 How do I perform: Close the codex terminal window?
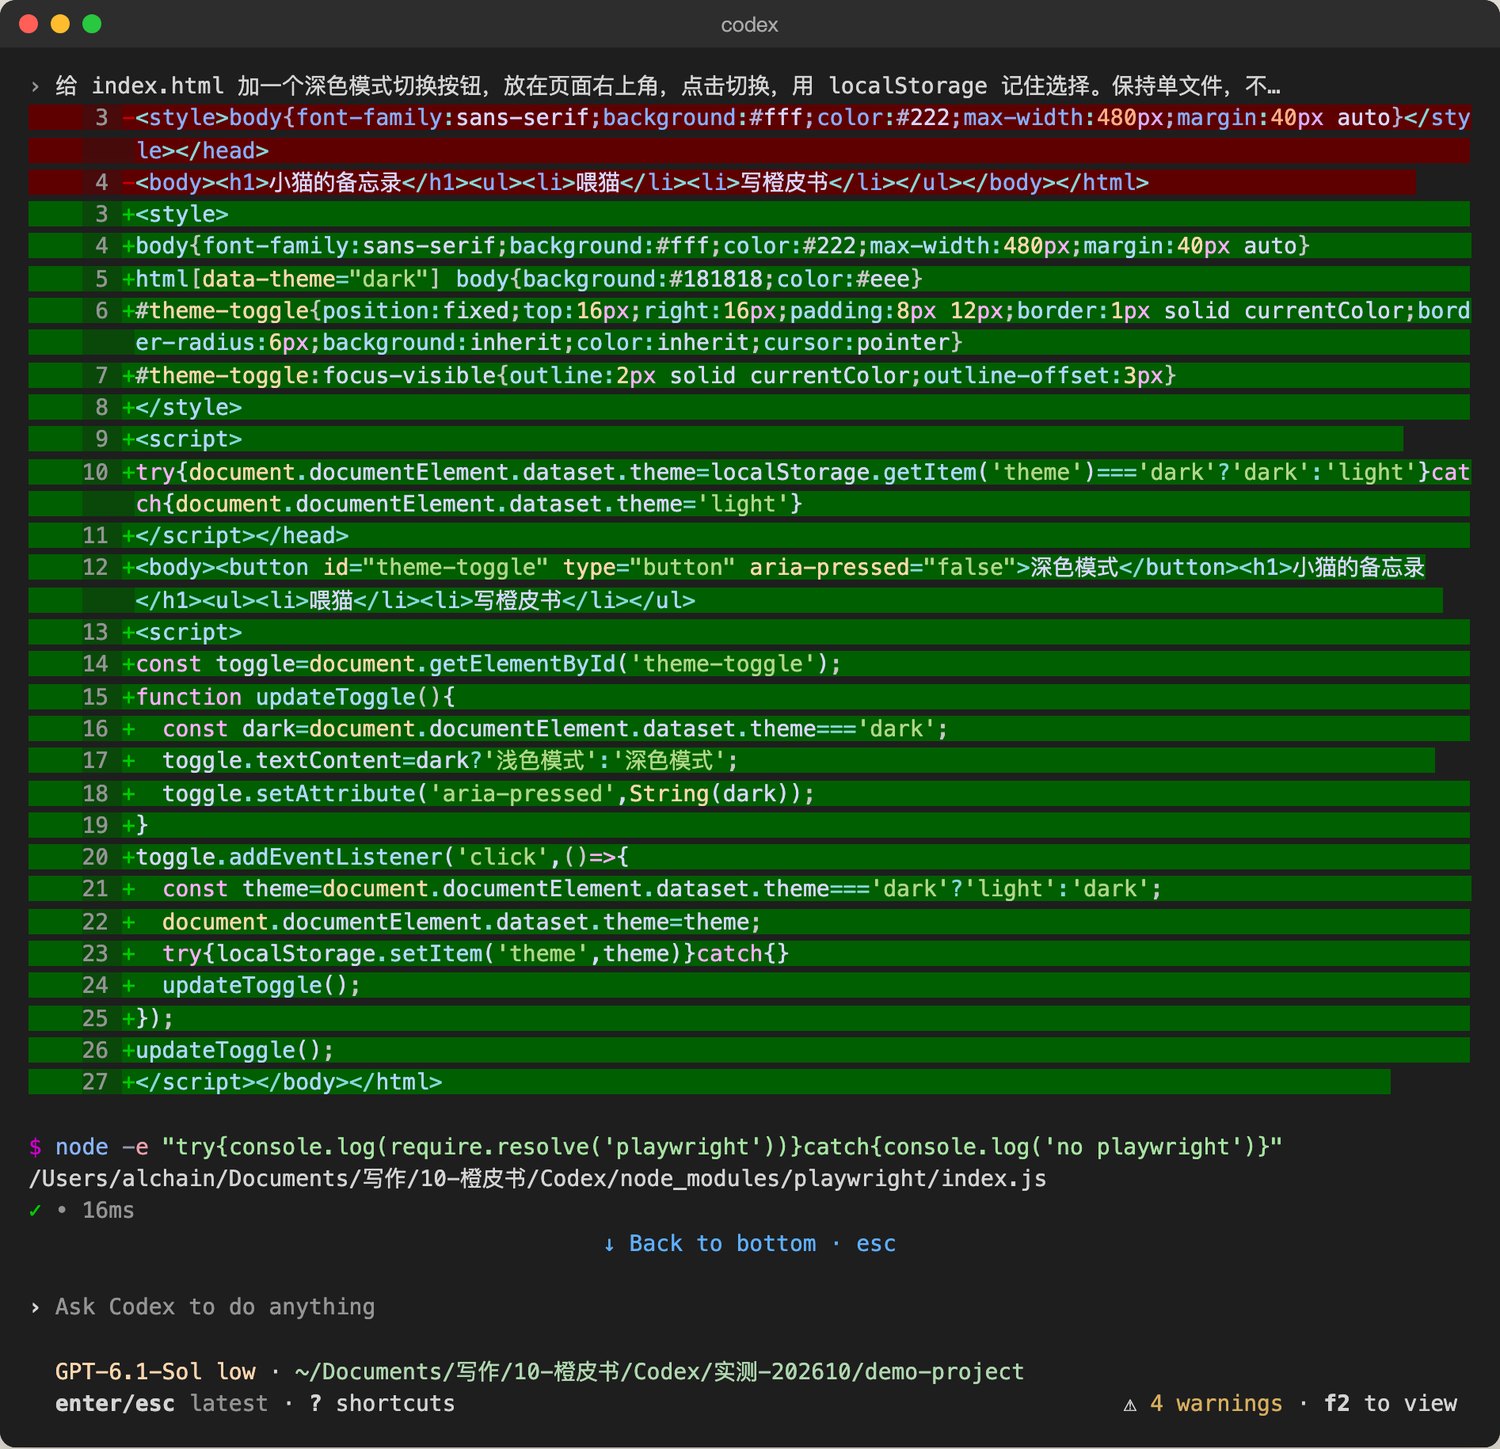tap(29, 24)
